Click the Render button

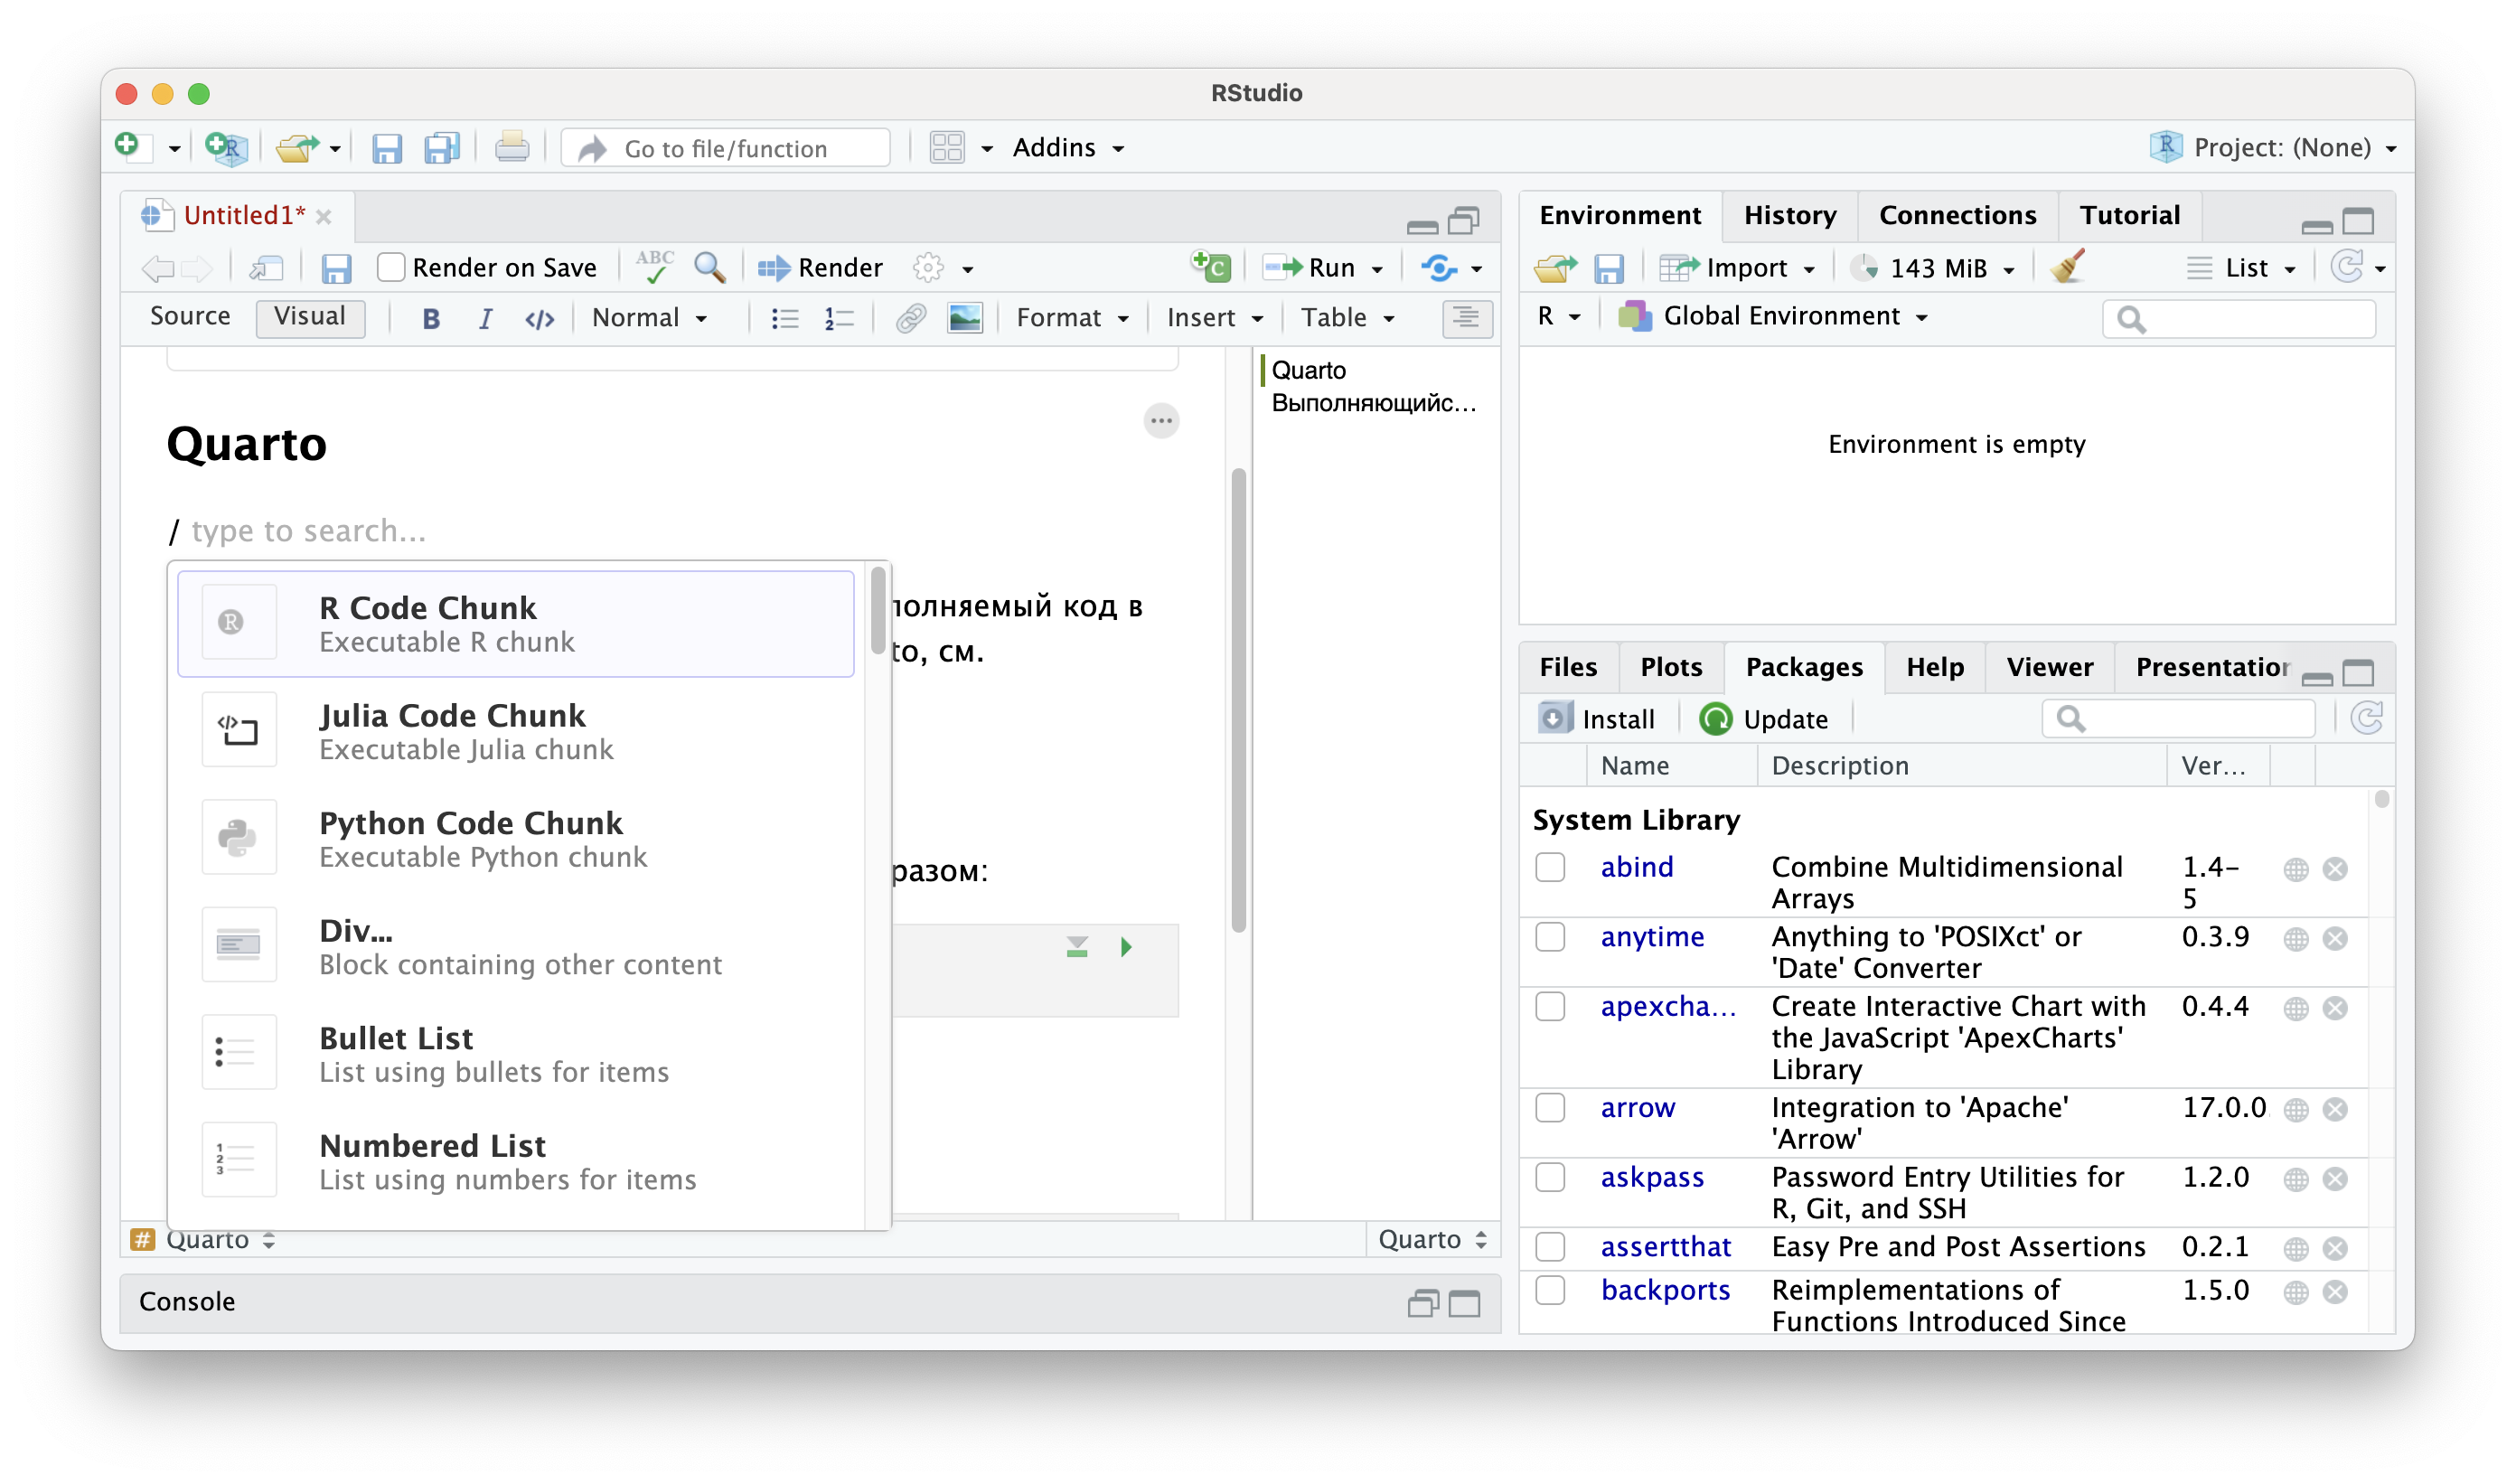820,268
